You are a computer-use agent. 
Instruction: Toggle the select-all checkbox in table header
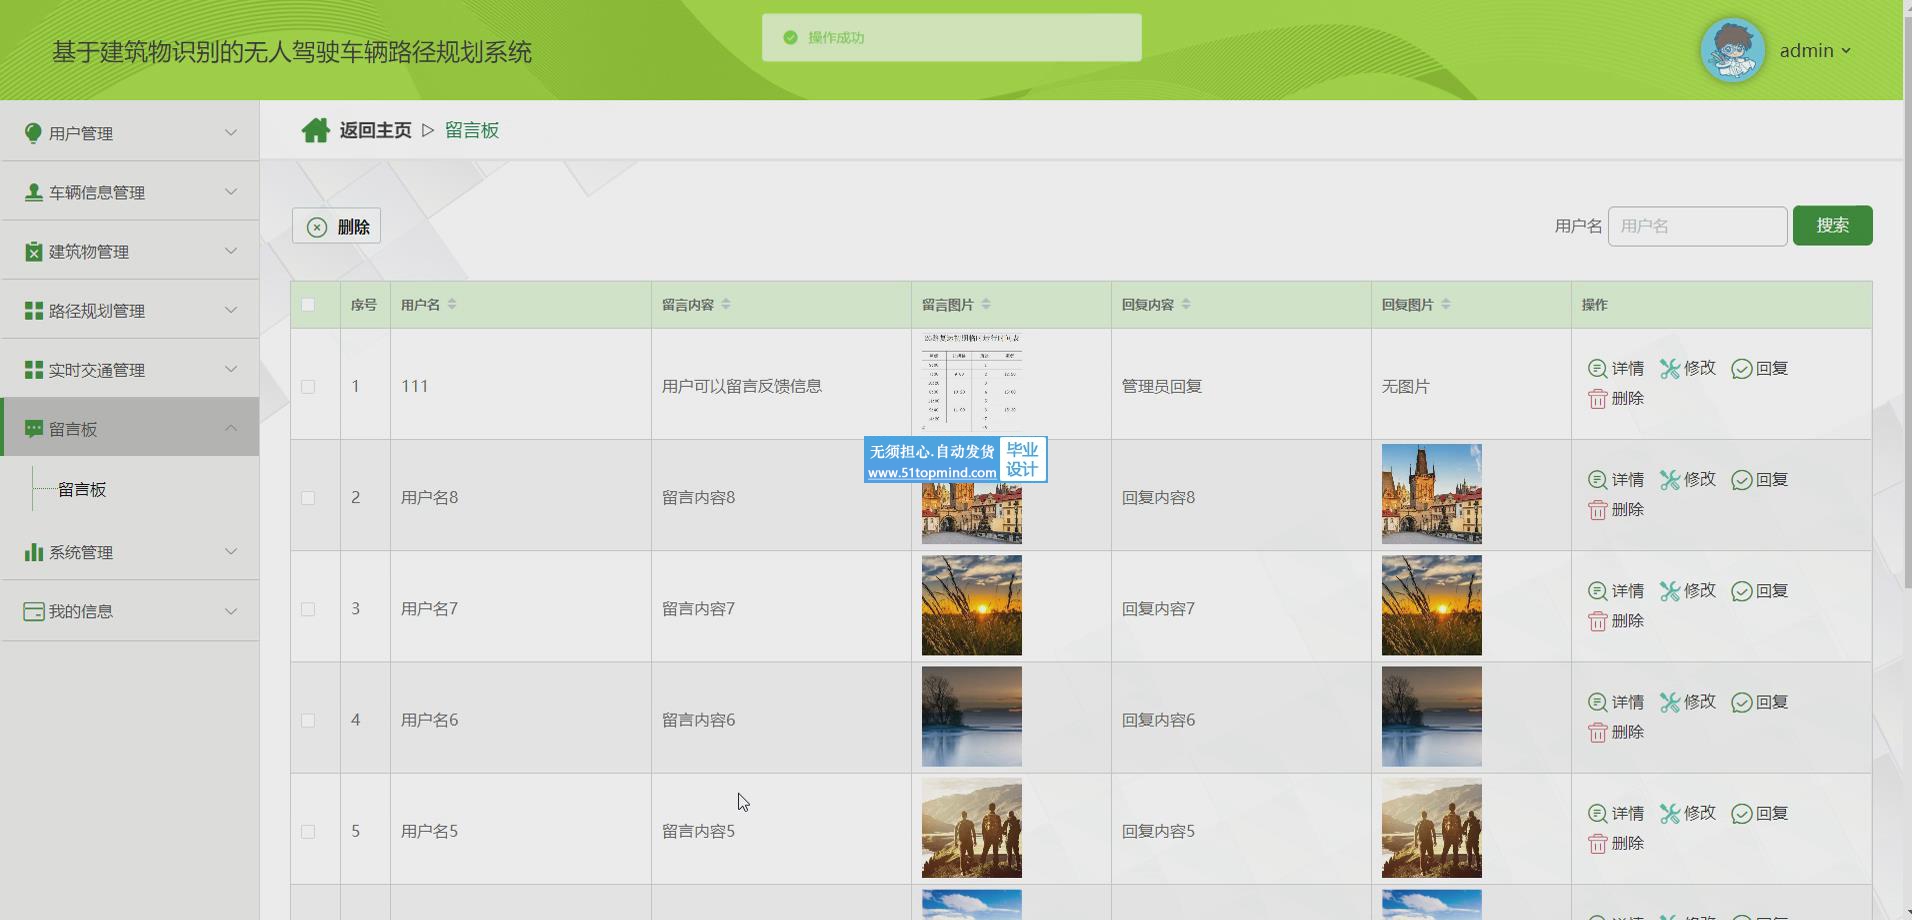tap(308, 305)
